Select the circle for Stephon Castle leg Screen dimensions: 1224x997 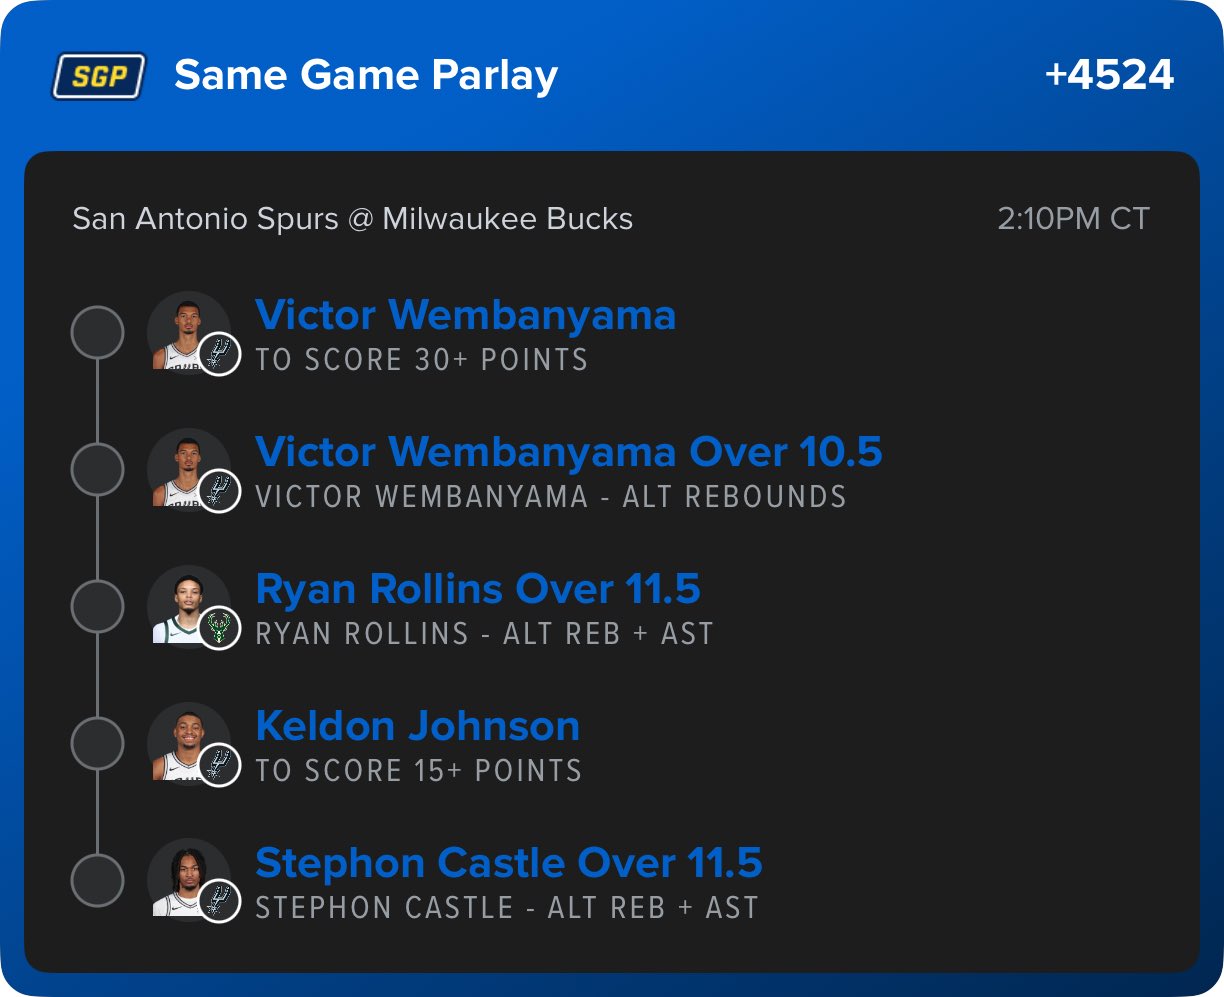tap(98, 880)
